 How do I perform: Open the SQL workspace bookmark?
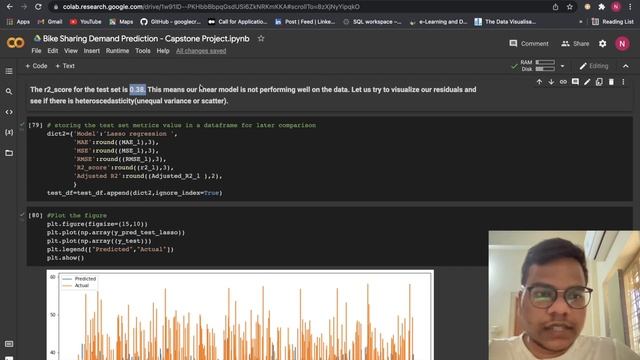click(372, 22)
